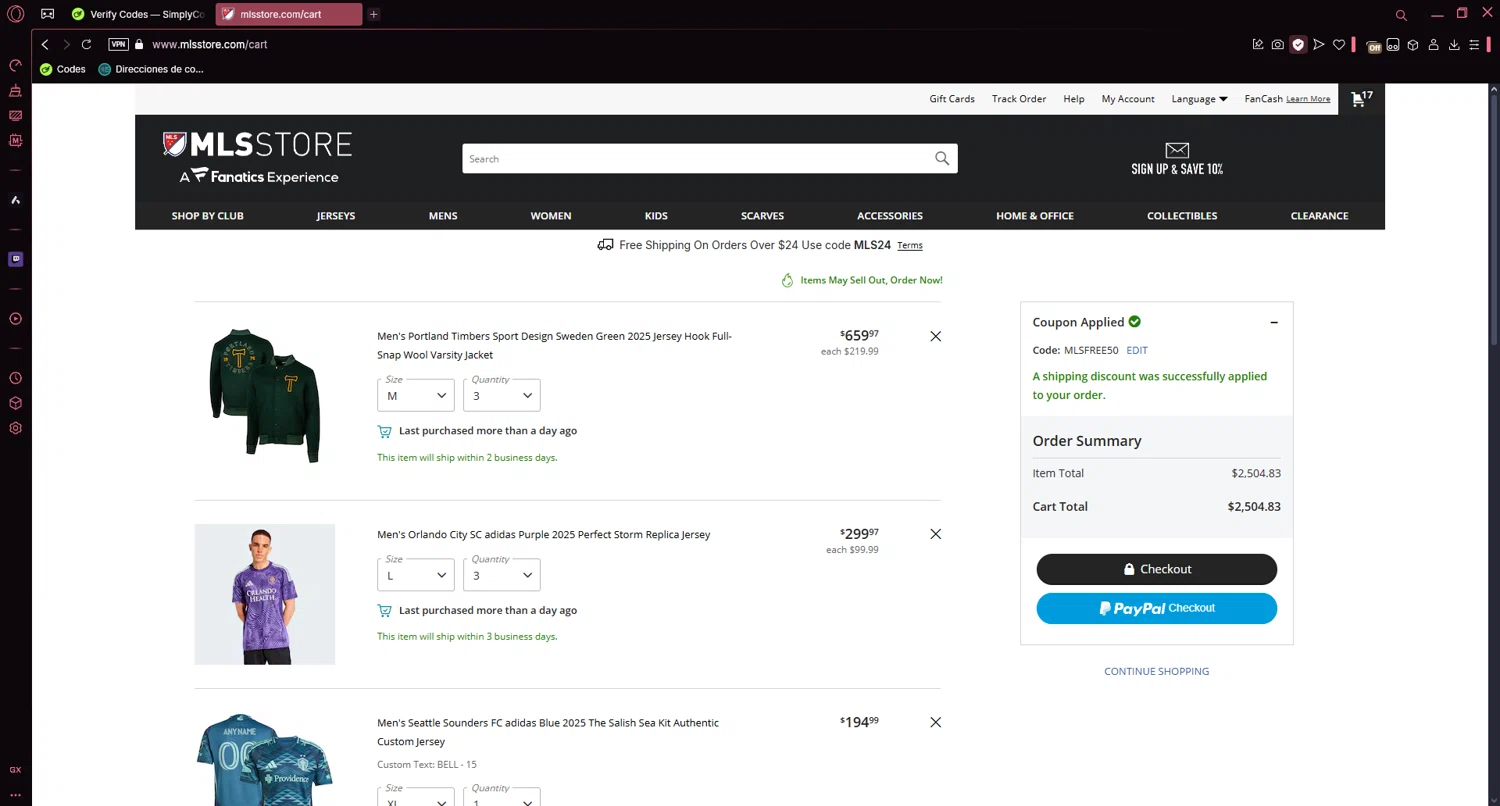This screenshot has width=1500, height=806.
Task: Switch to the Verify Codes tab
Action: point(138,14)
